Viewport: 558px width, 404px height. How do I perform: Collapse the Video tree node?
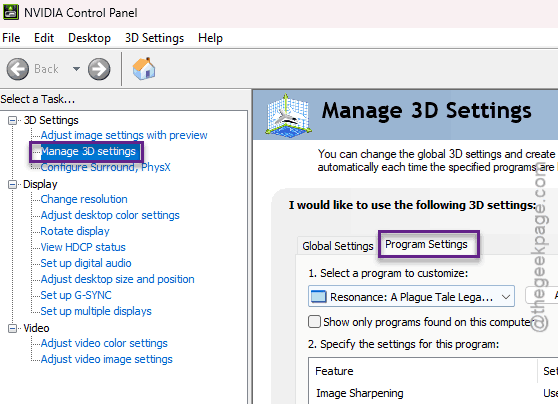tap(12, 328)
